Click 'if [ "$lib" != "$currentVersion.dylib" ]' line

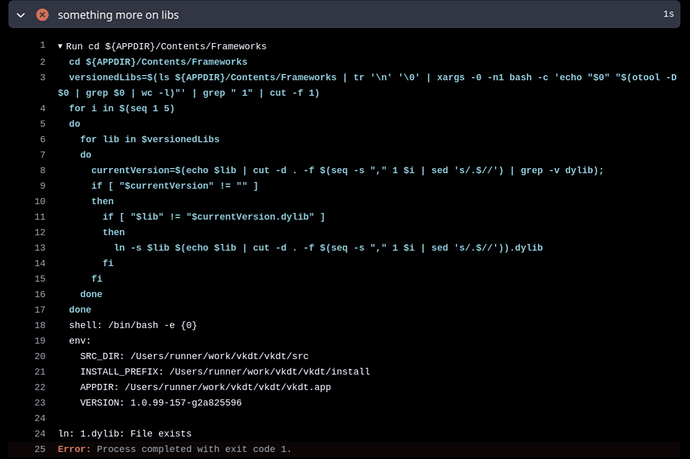214,217
